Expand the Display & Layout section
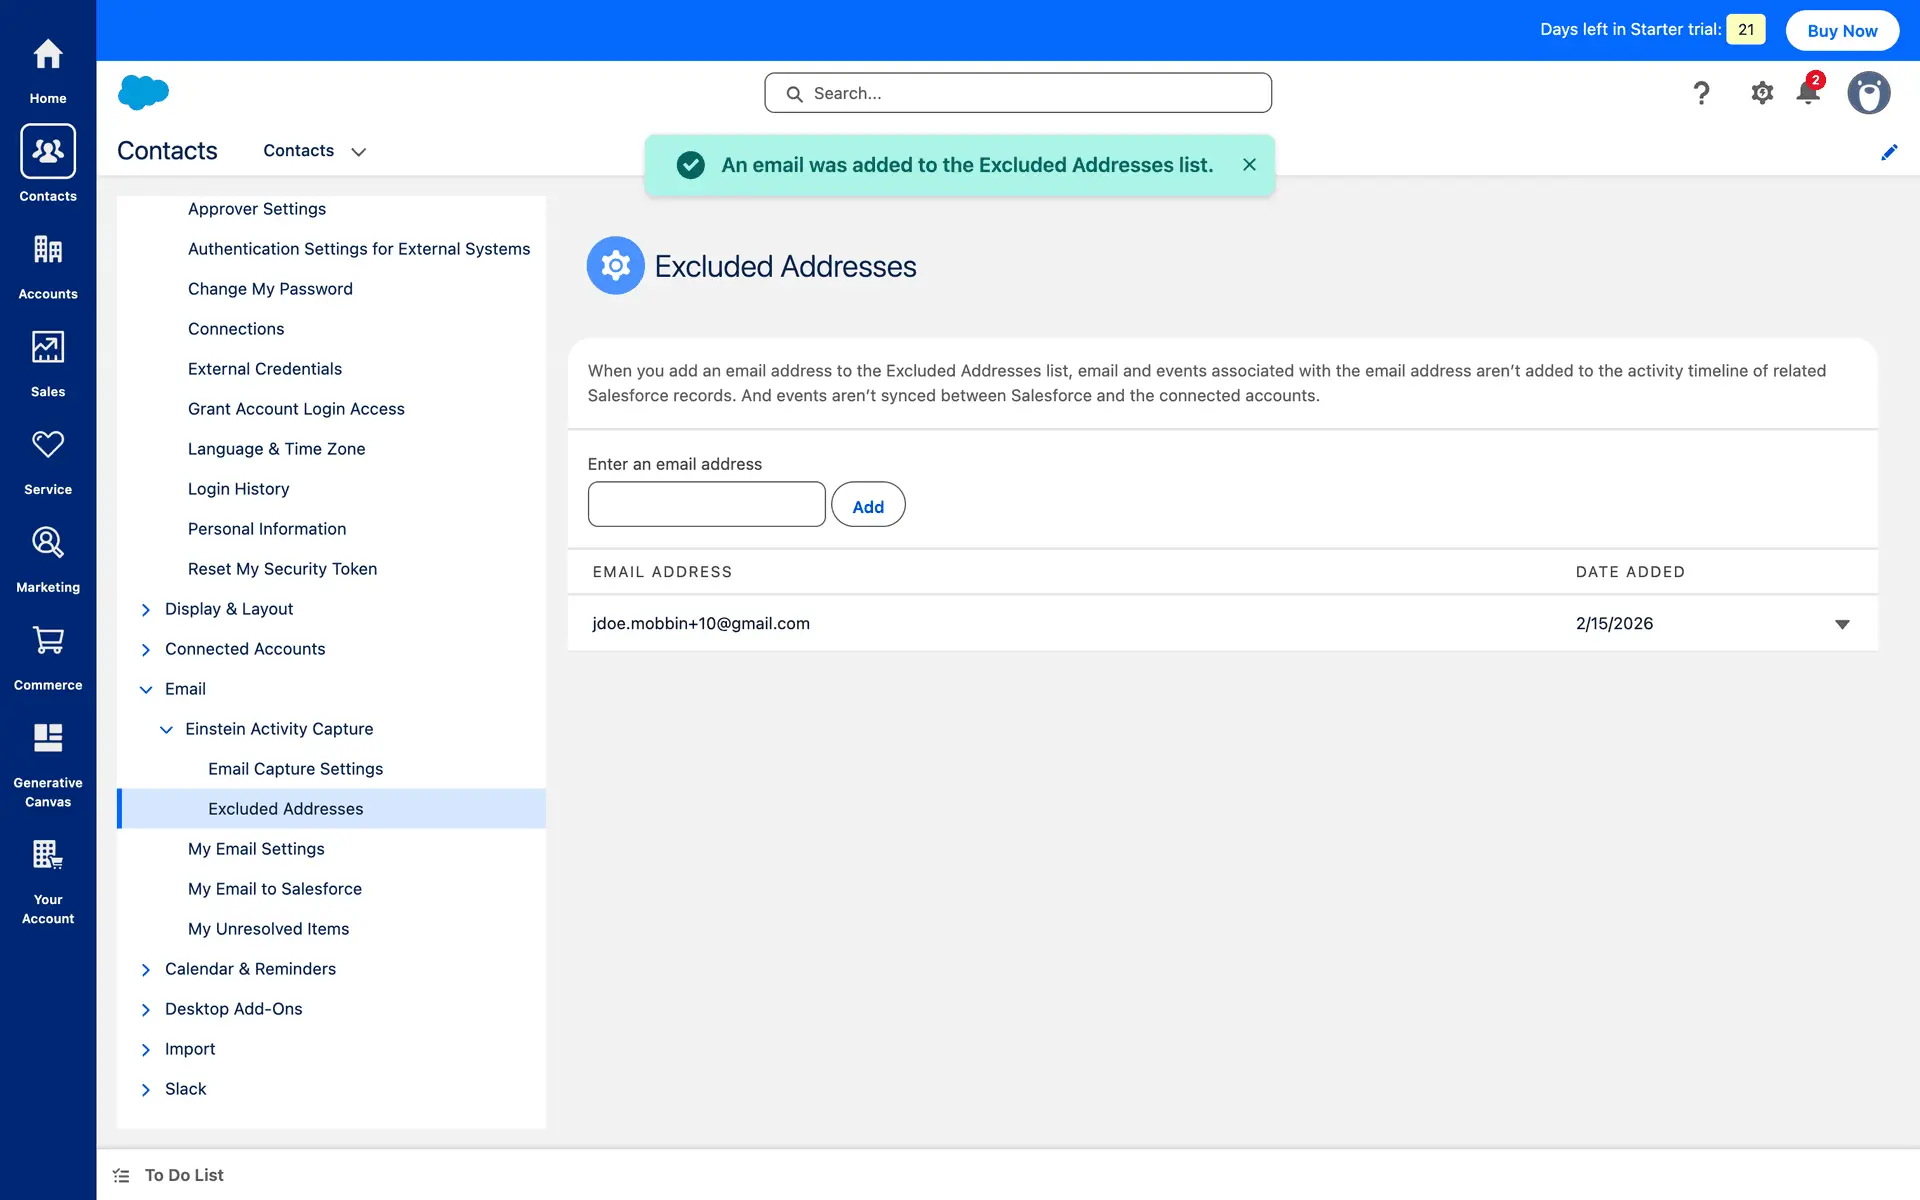This screenshot has width=1920, height=1200. coord(146,610)
